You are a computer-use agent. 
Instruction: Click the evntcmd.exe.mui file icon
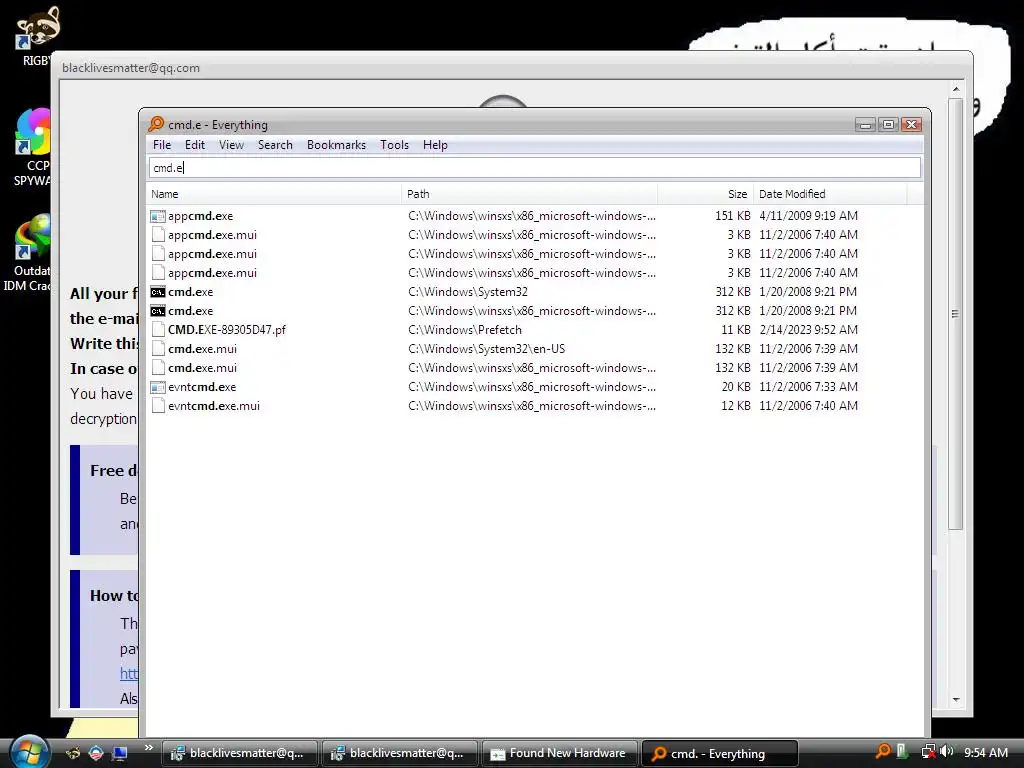(x=157, y=406)
